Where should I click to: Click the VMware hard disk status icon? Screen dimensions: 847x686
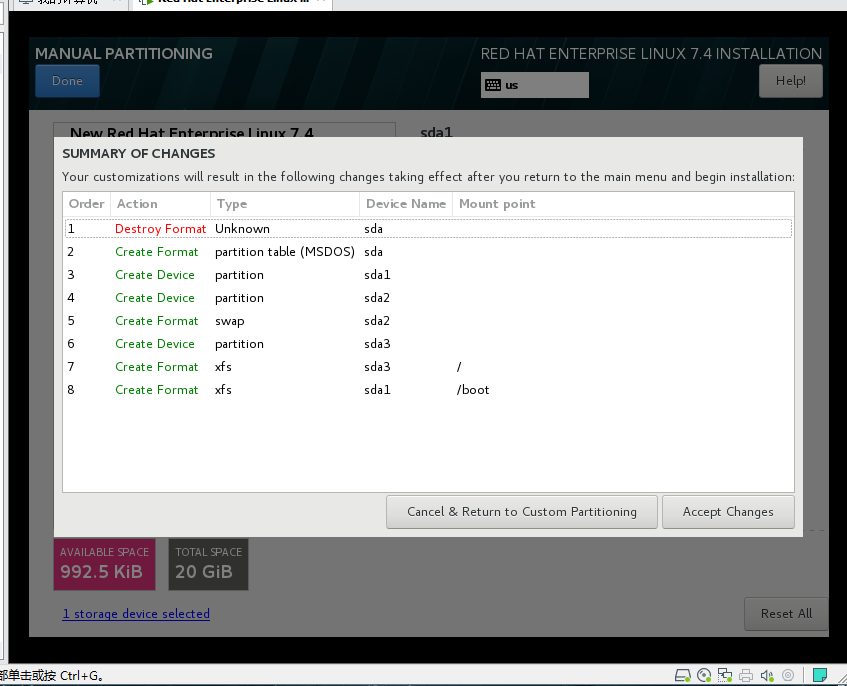tap(683, 675)
